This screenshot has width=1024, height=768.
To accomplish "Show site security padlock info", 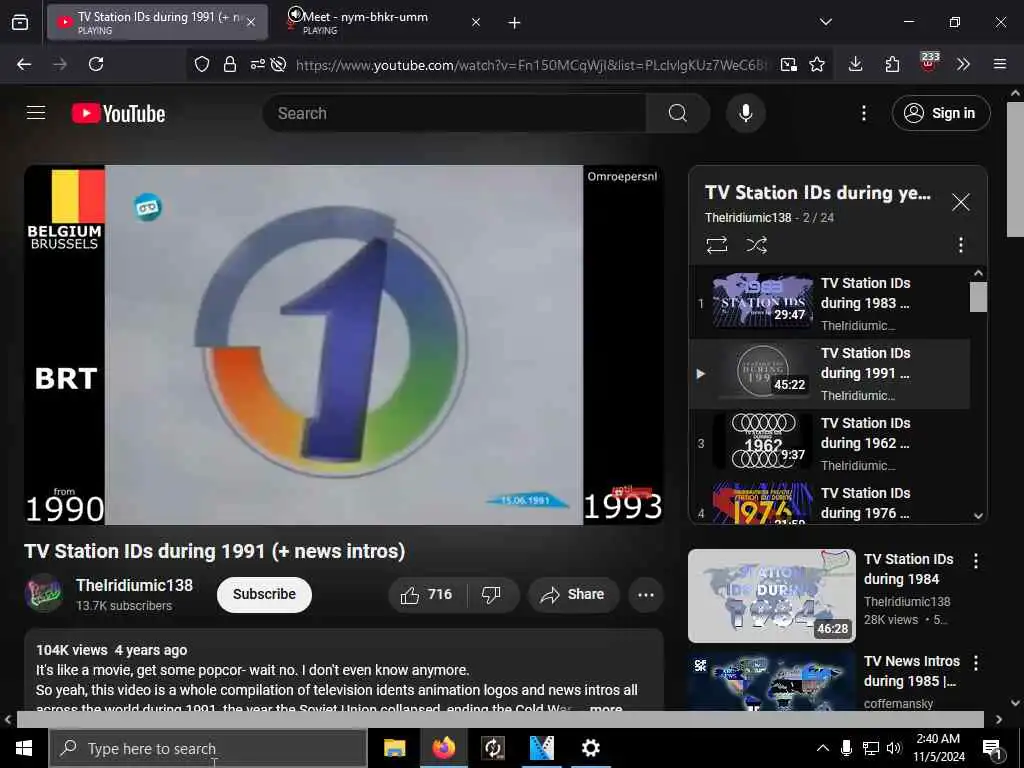I will [230, 64].
